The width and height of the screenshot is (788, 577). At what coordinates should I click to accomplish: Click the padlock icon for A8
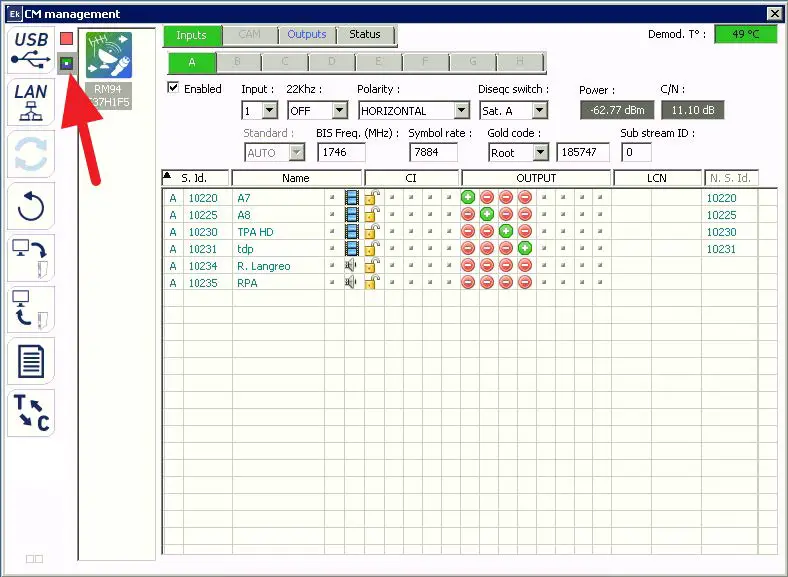pyautogui.click(x=372, y=215)
